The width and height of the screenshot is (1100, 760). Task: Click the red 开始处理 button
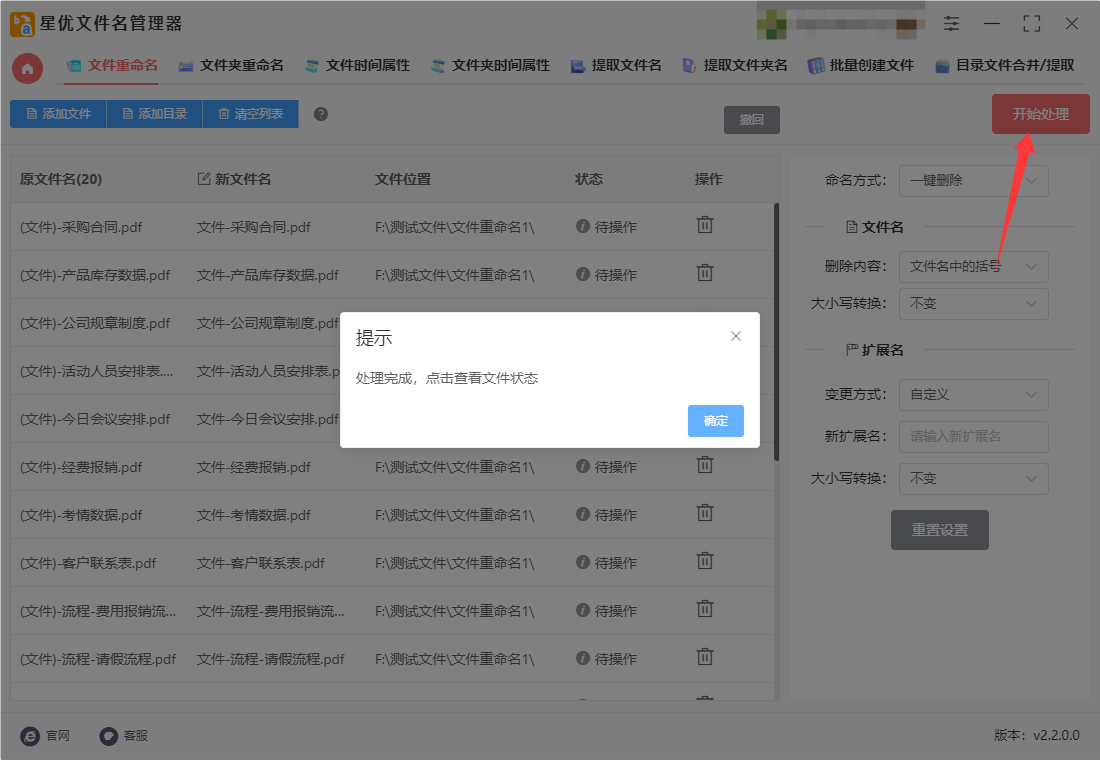[x=1040, y=114]
